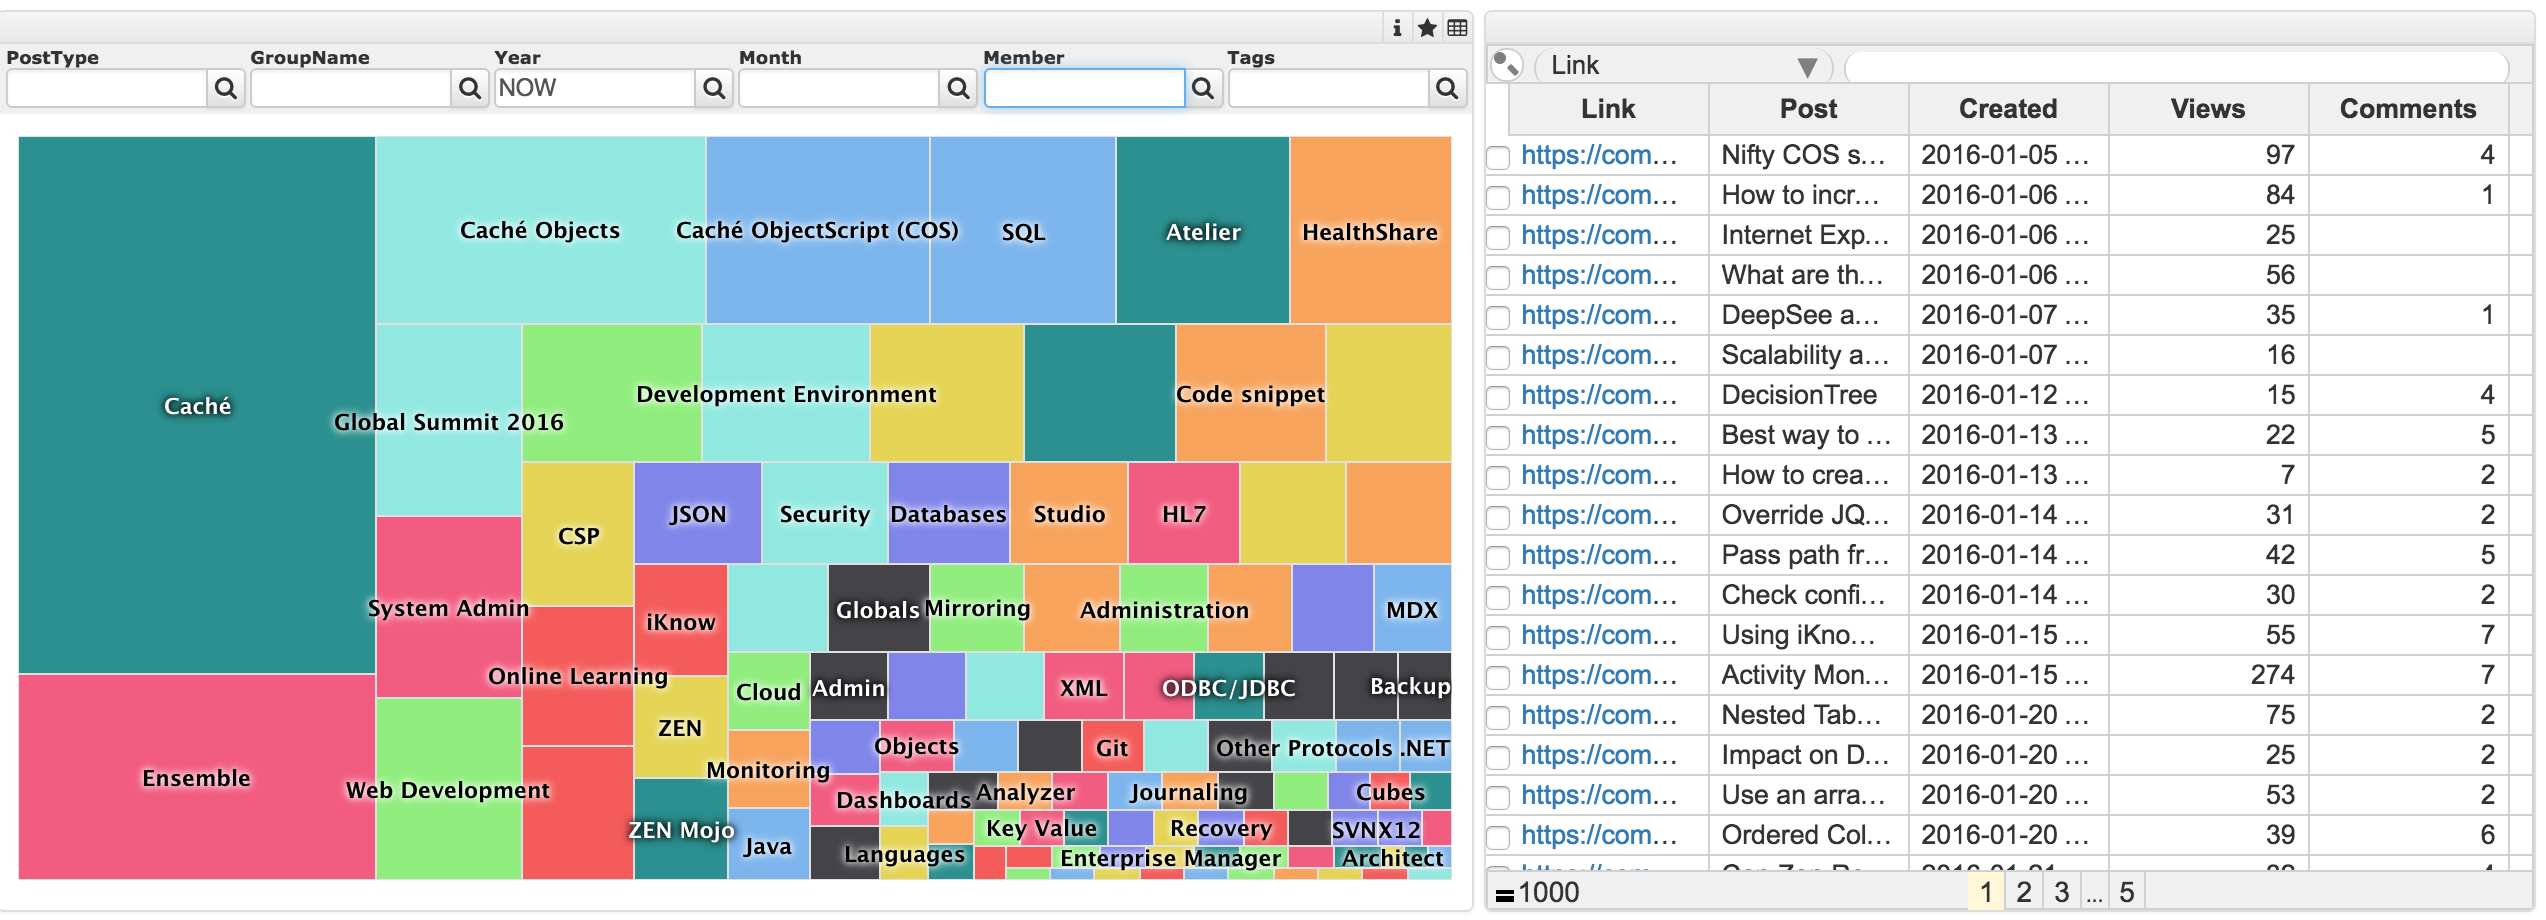Focus the GroupName filter input
Screen dimensions: 2546x920
[x=350, y=88]
